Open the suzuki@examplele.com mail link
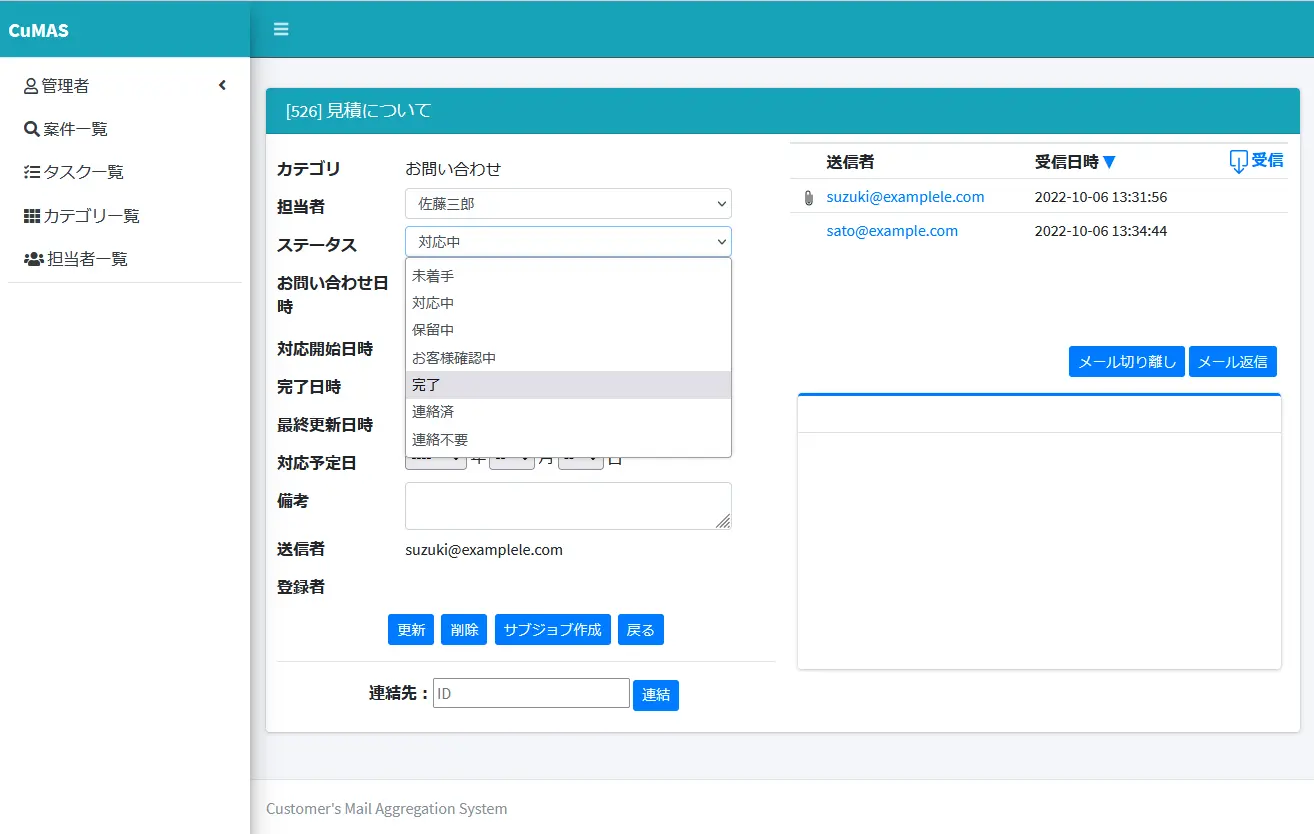 point(905,197)
